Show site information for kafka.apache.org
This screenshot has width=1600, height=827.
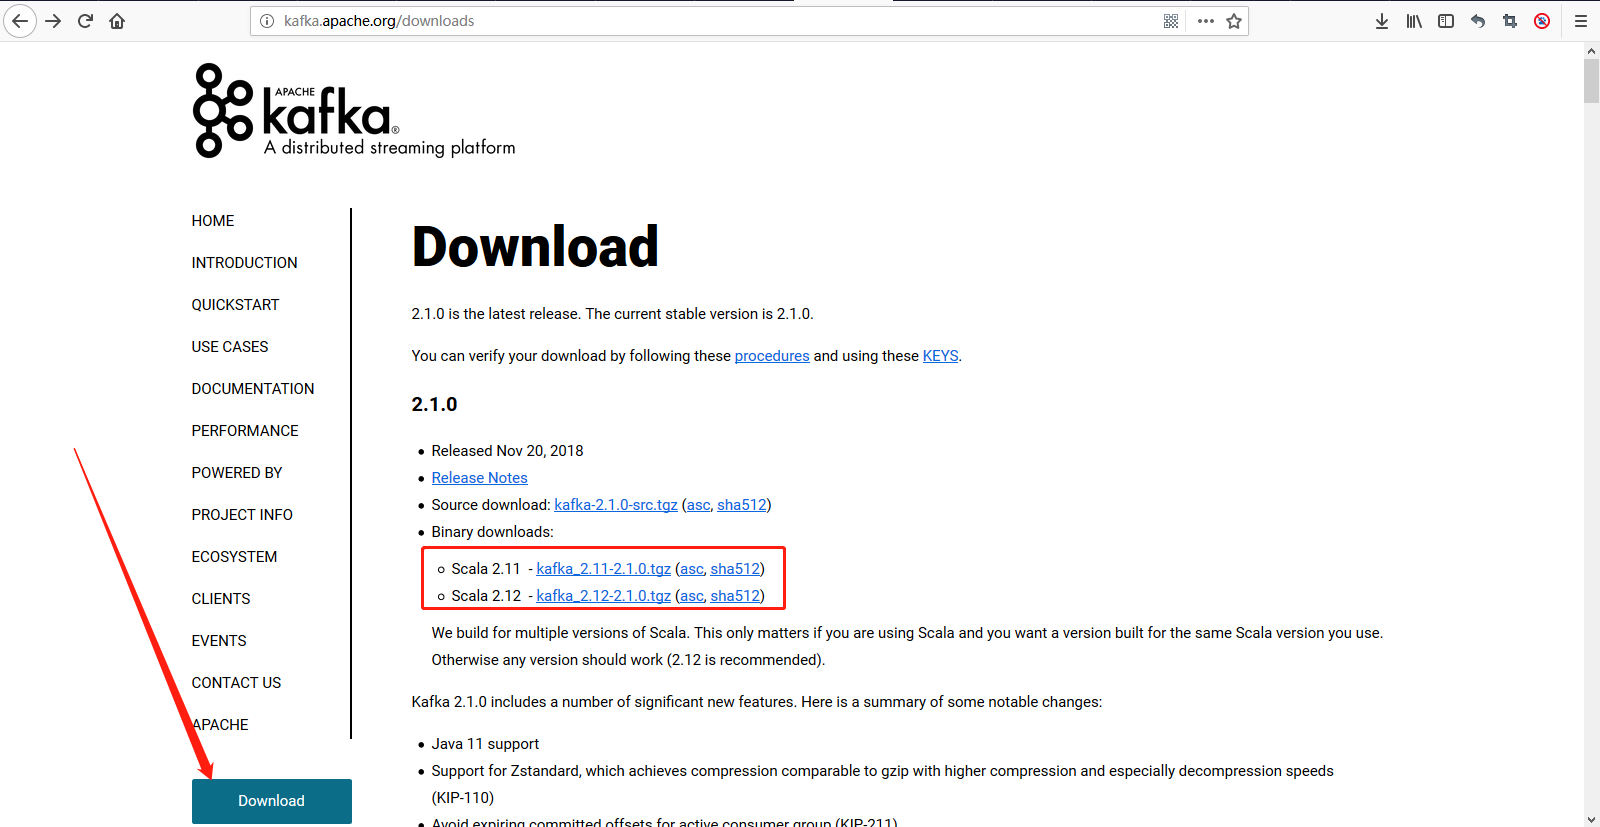tap(267, 21)
